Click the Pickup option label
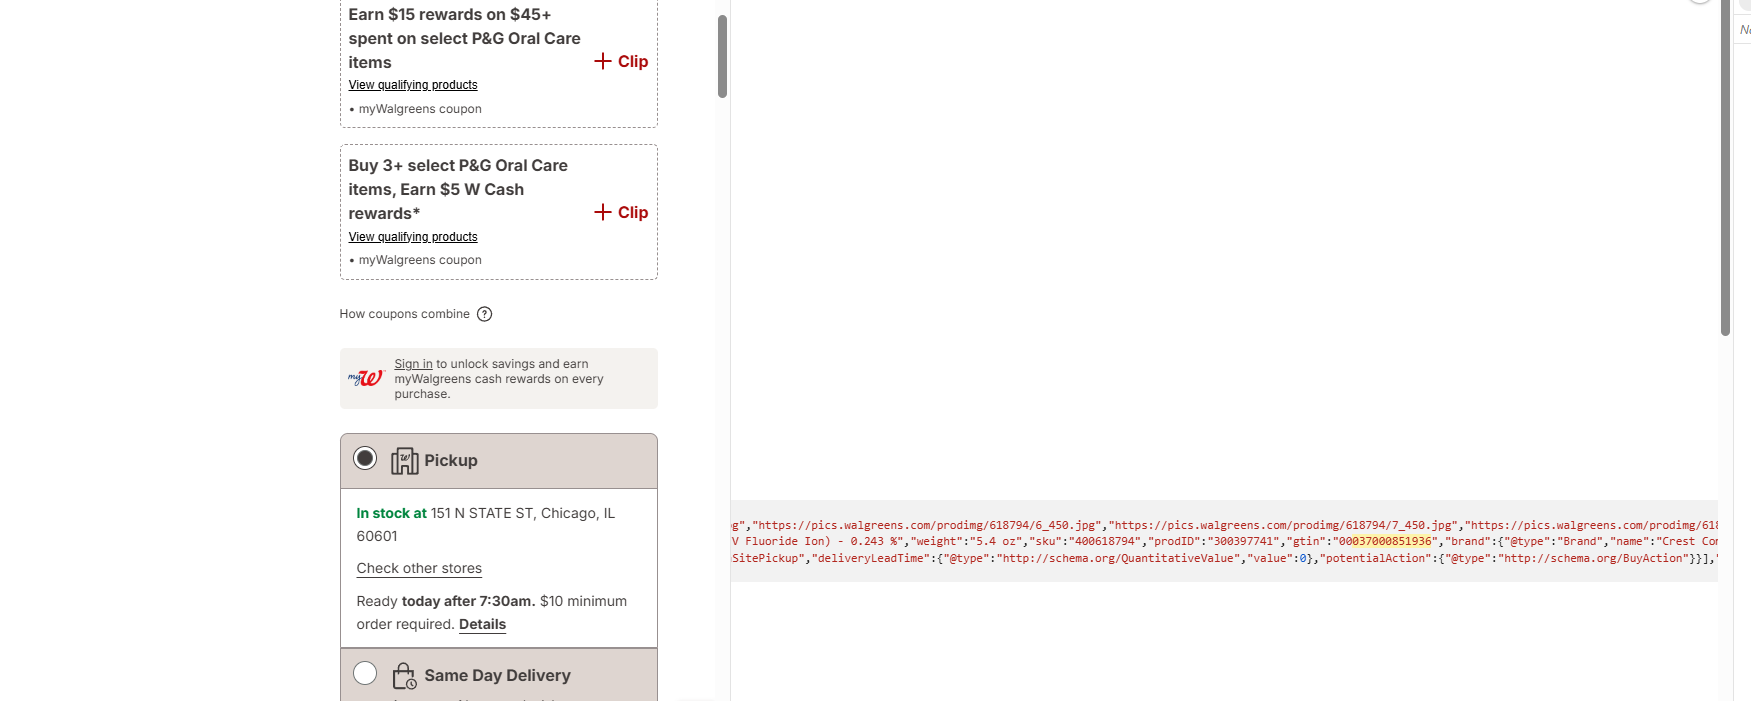The image size is (1751, 701). click(x=451, y=460)
